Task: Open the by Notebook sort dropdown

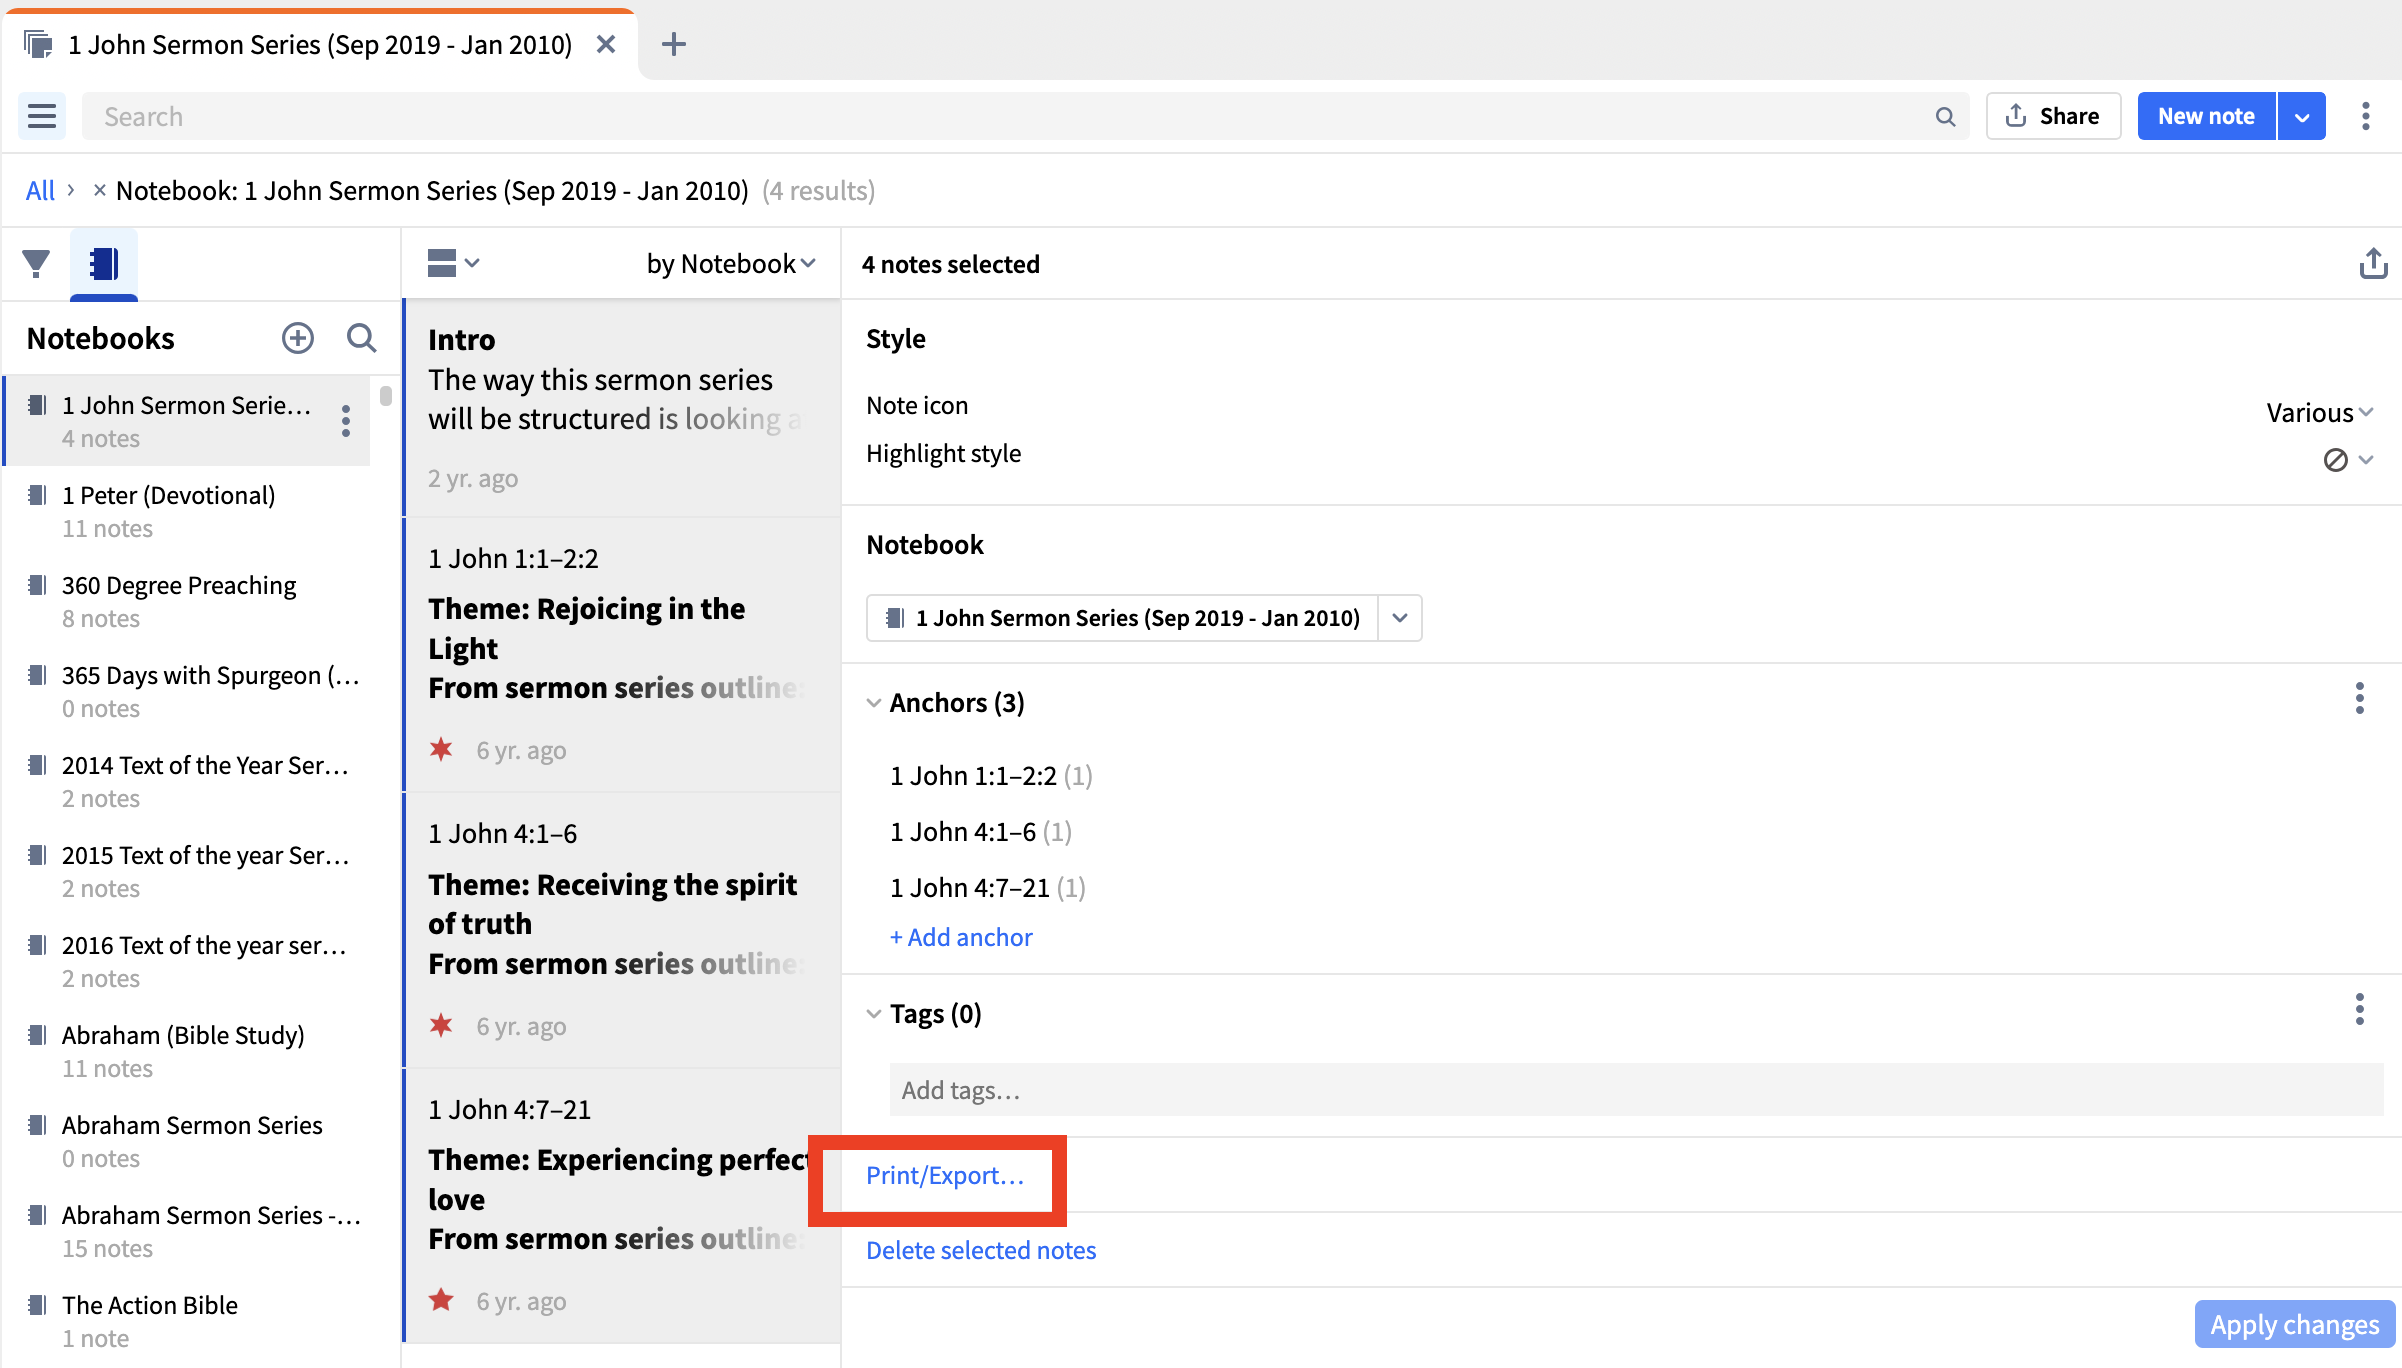Action: (x=731, y=264)
